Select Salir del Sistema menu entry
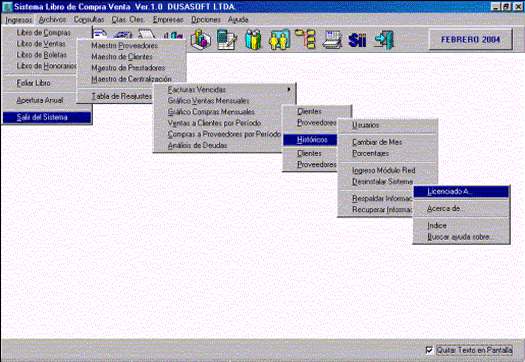Image resolution: width=525 pixels, height=362 pixels. pos(47,117)
